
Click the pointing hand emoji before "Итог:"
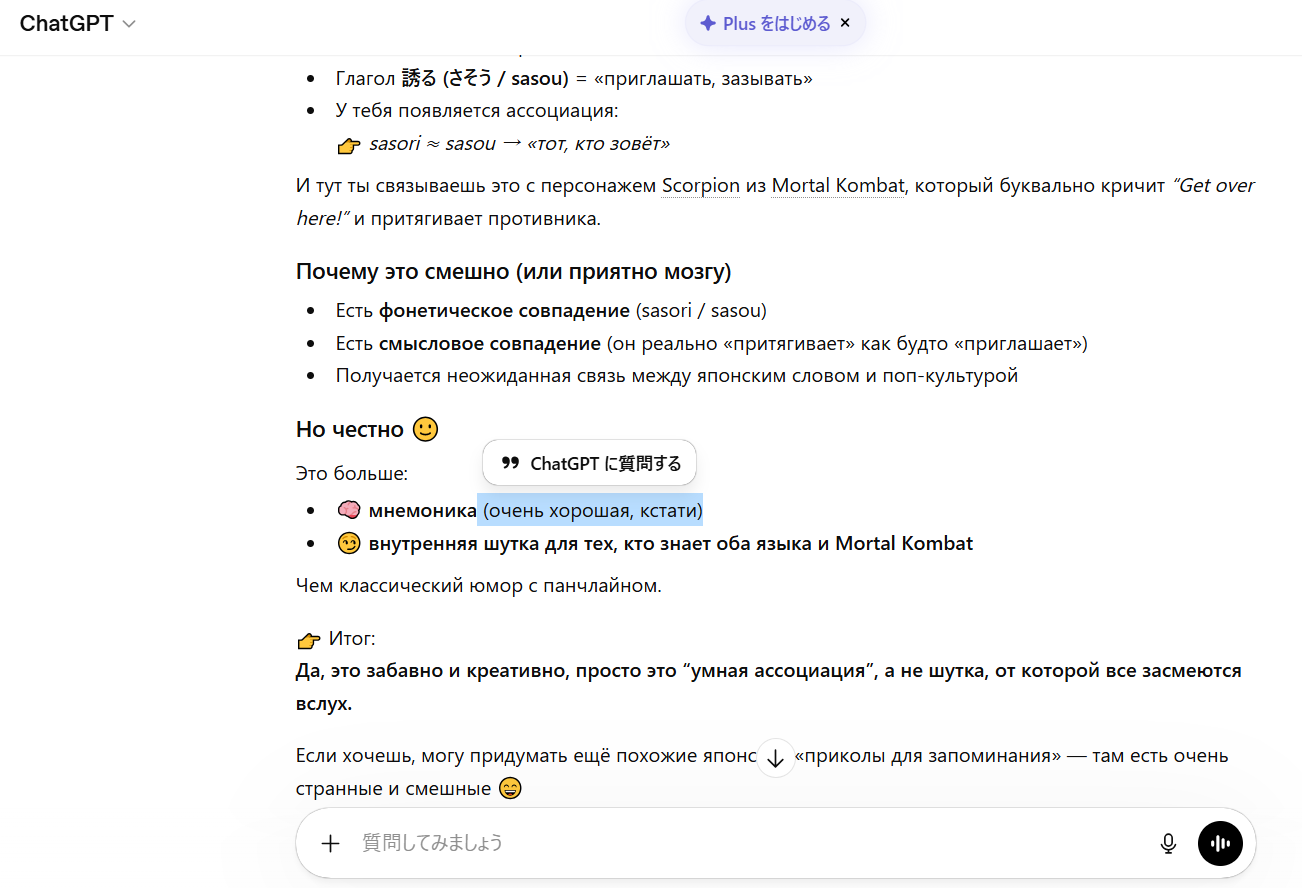click(x=309, y=640)
